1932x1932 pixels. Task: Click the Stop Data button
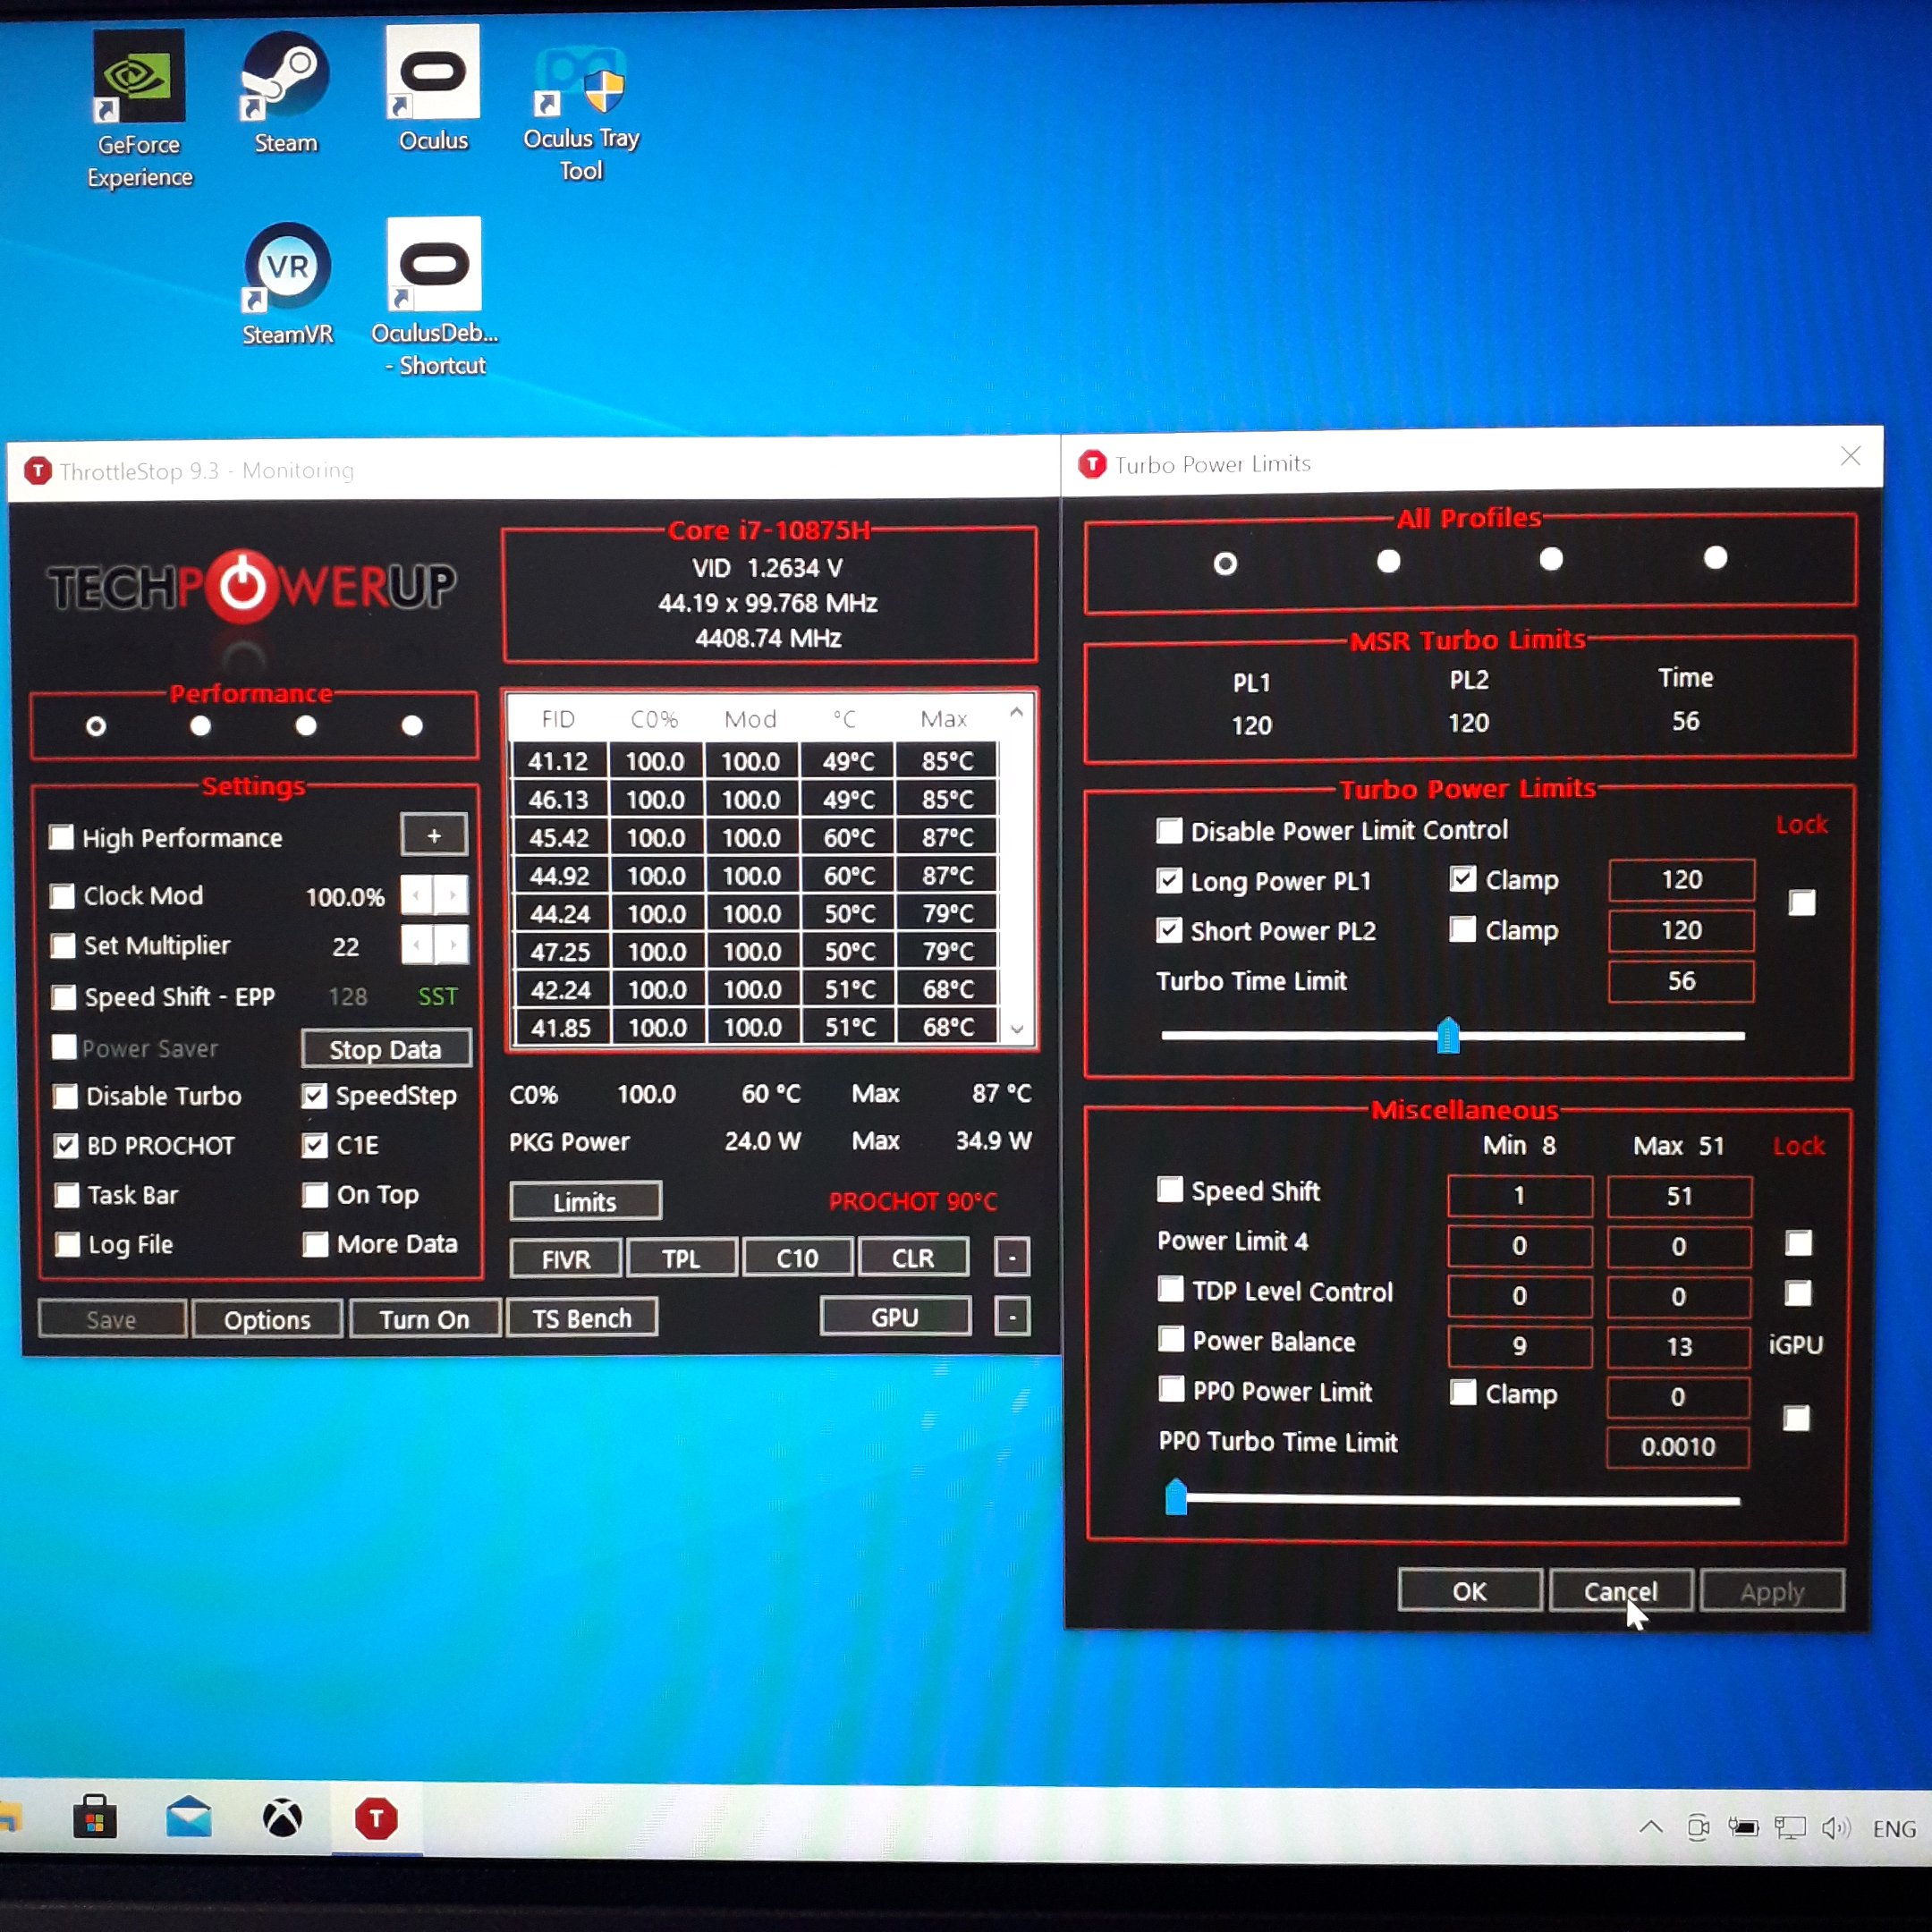[385, 1049]
